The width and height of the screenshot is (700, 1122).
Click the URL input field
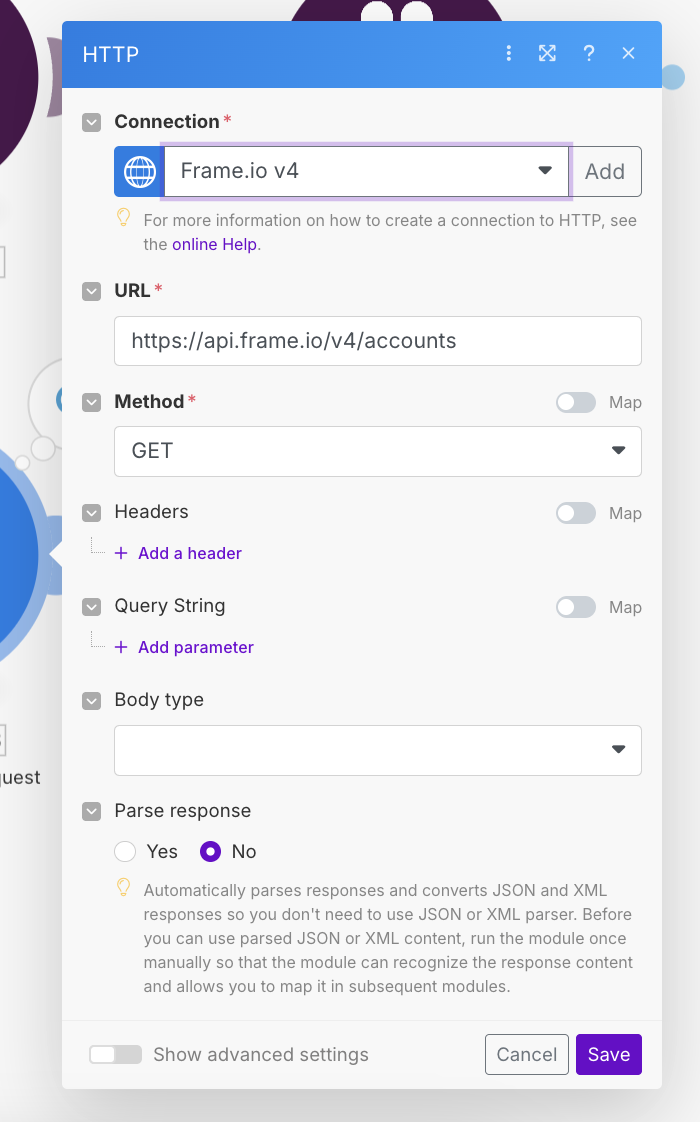[x=378, y=341]
